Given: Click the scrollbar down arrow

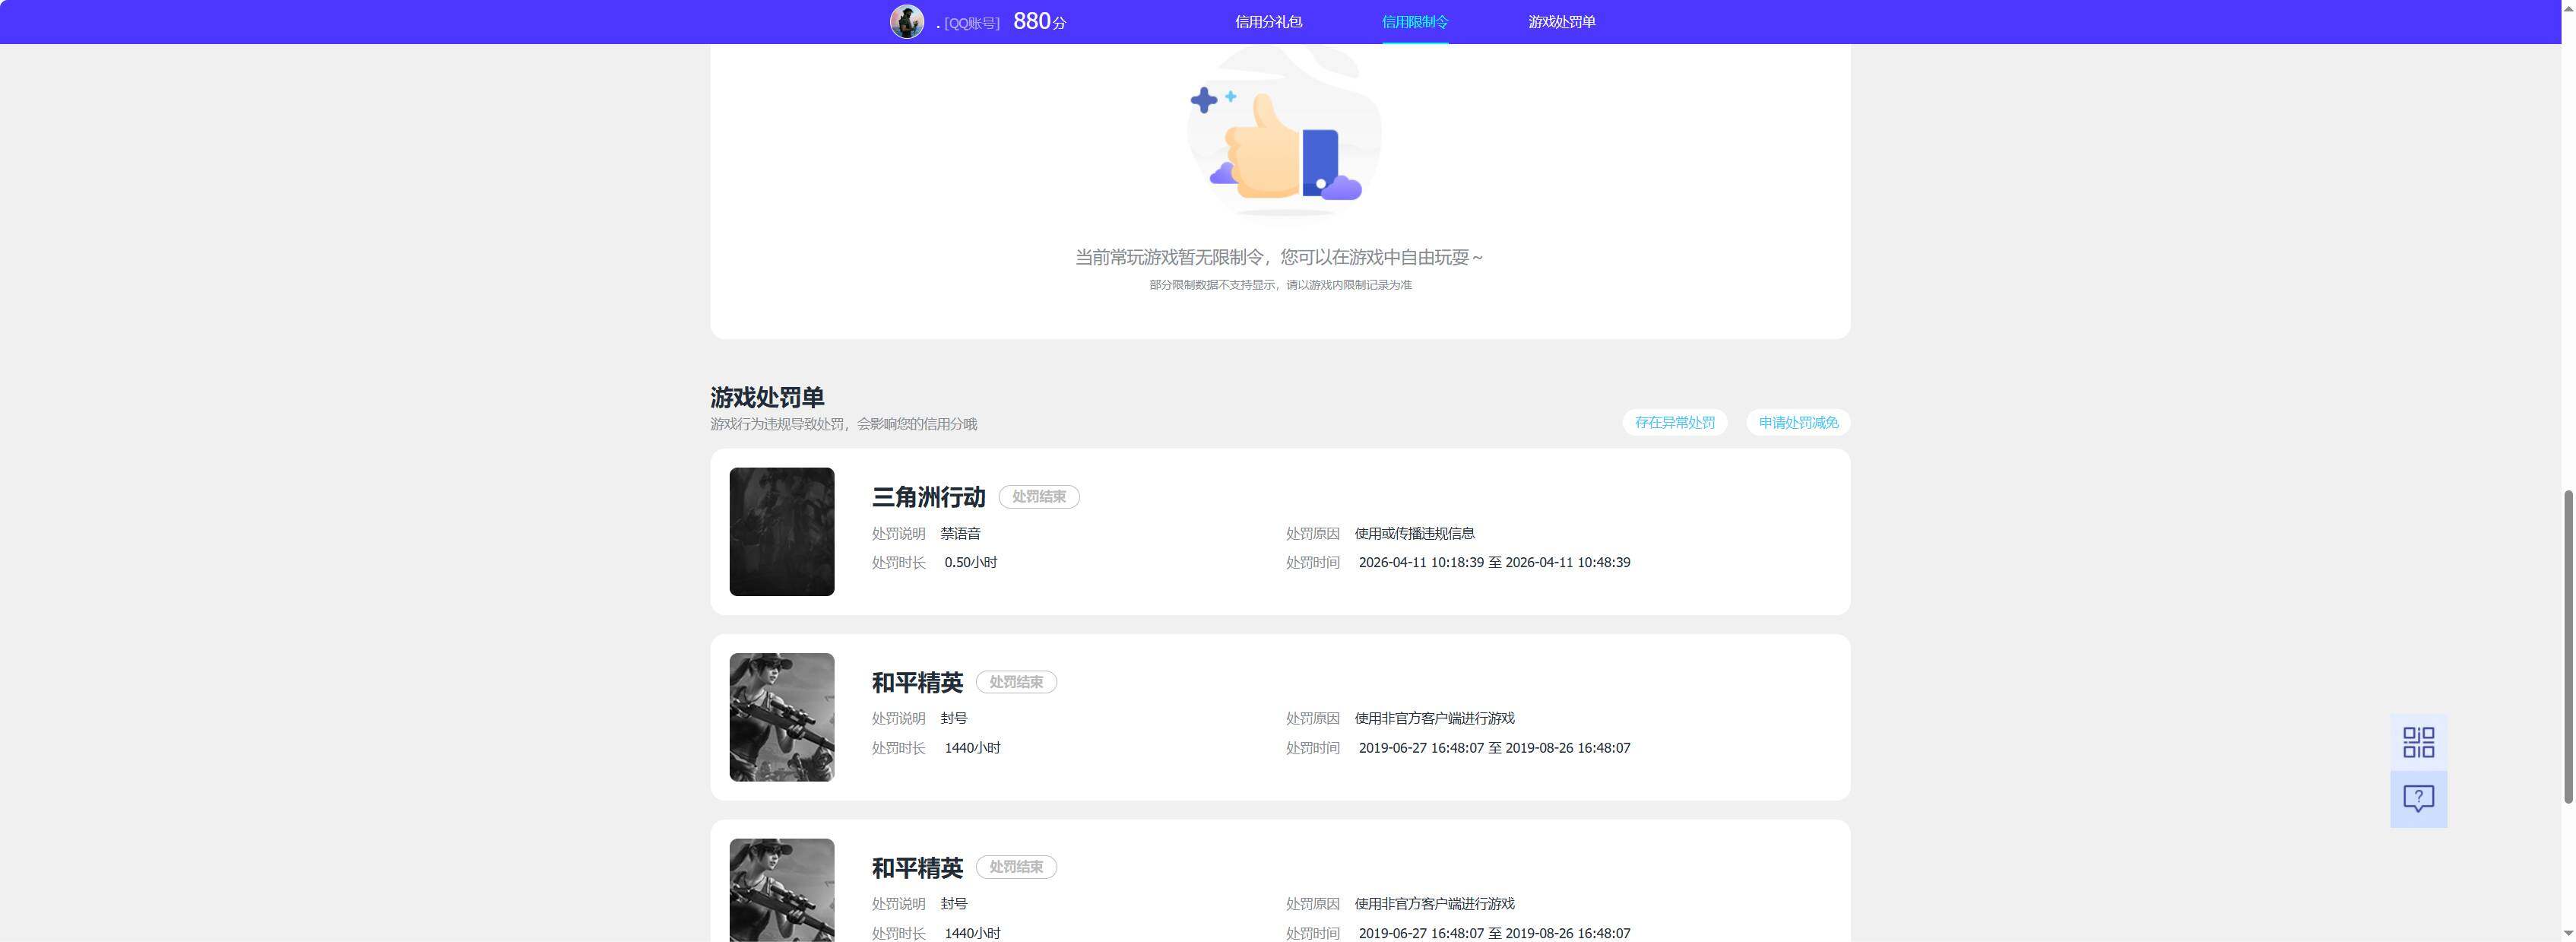Looking at the screenshot, I should [x=2567, y=933].
